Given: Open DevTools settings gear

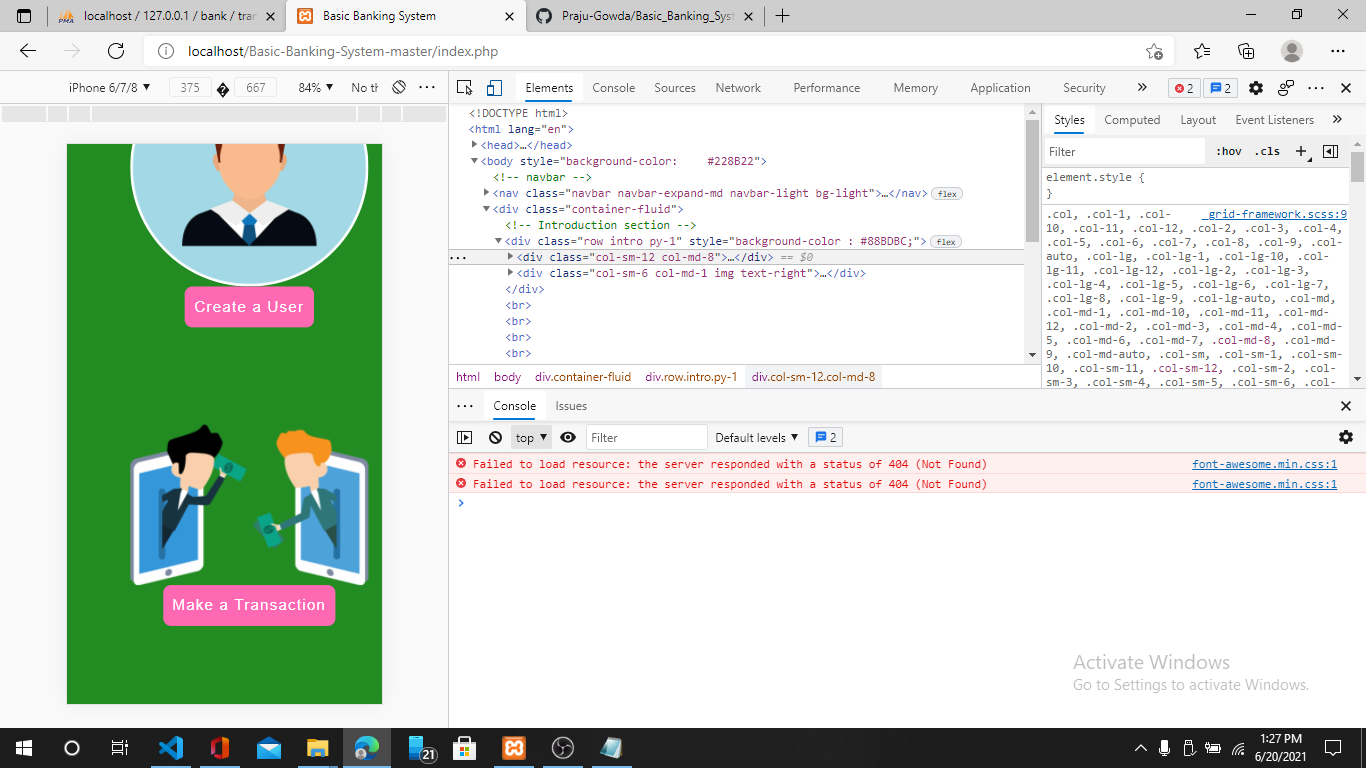Looking at the screenshot, I should click(x=1256, y=88).
